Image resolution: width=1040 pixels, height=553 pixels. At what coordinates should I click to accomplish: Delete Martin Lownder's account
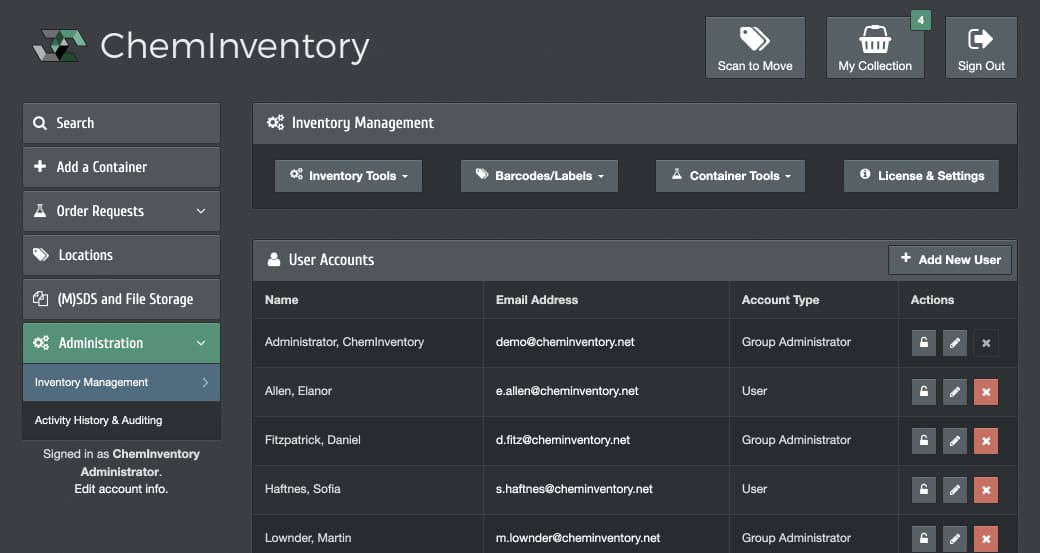pyautogui.click(x=986, y=538)
